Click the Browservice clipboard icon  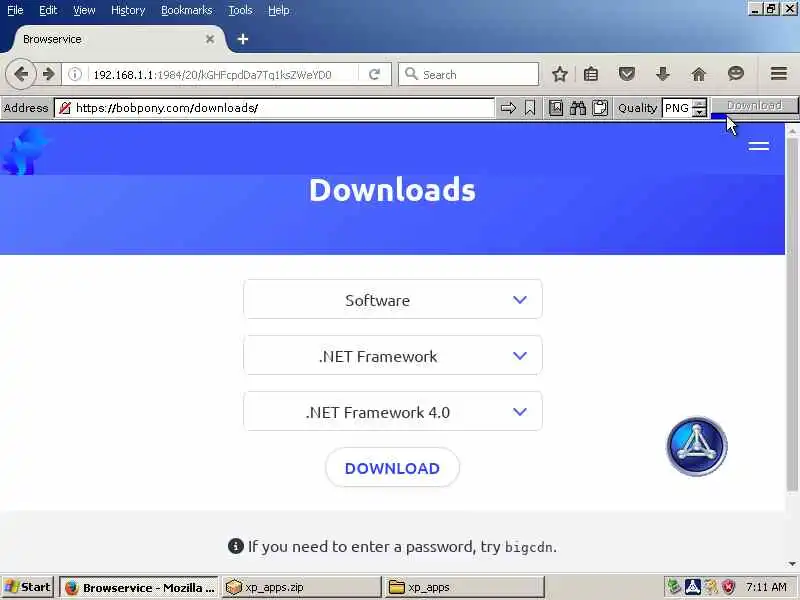coord(600,108)
